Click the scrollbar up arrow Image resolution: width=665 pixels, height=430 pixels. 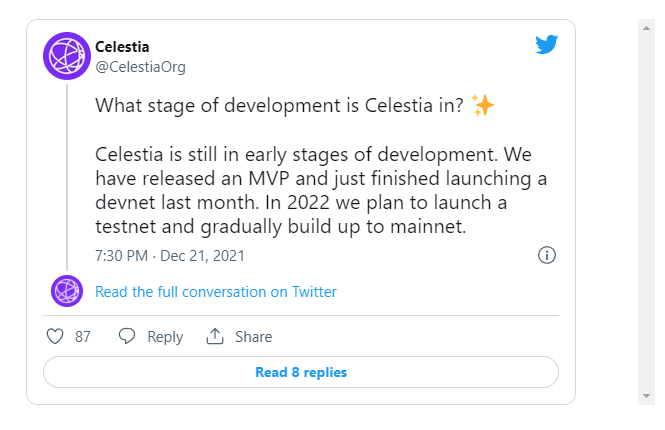click(646, 28)
